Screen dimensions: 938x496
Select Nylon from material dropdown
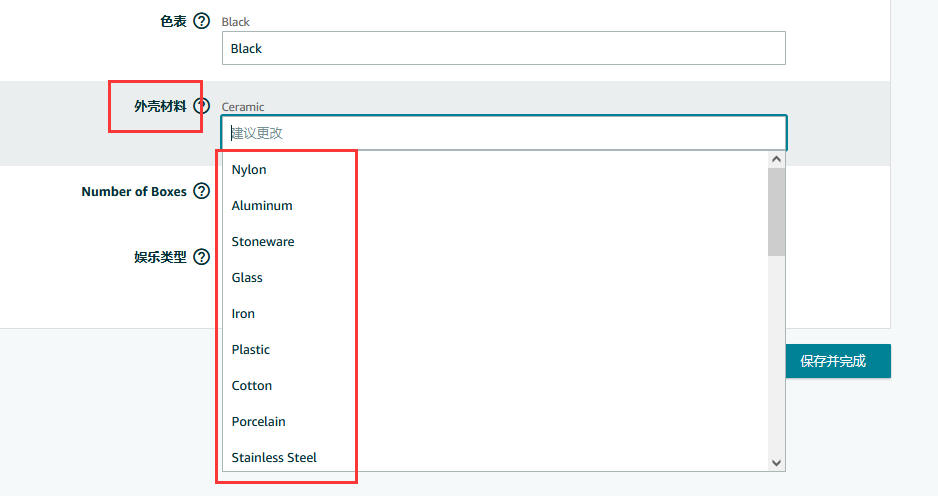[x=249, y=170]
